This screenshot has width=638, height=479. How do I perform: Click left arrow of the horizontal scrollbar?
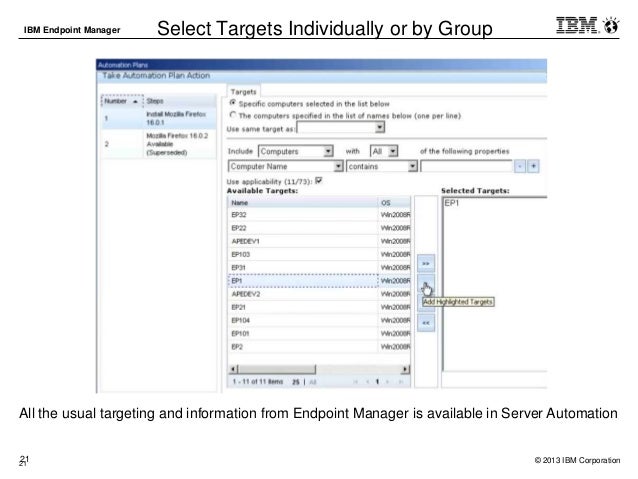[233, 369]
